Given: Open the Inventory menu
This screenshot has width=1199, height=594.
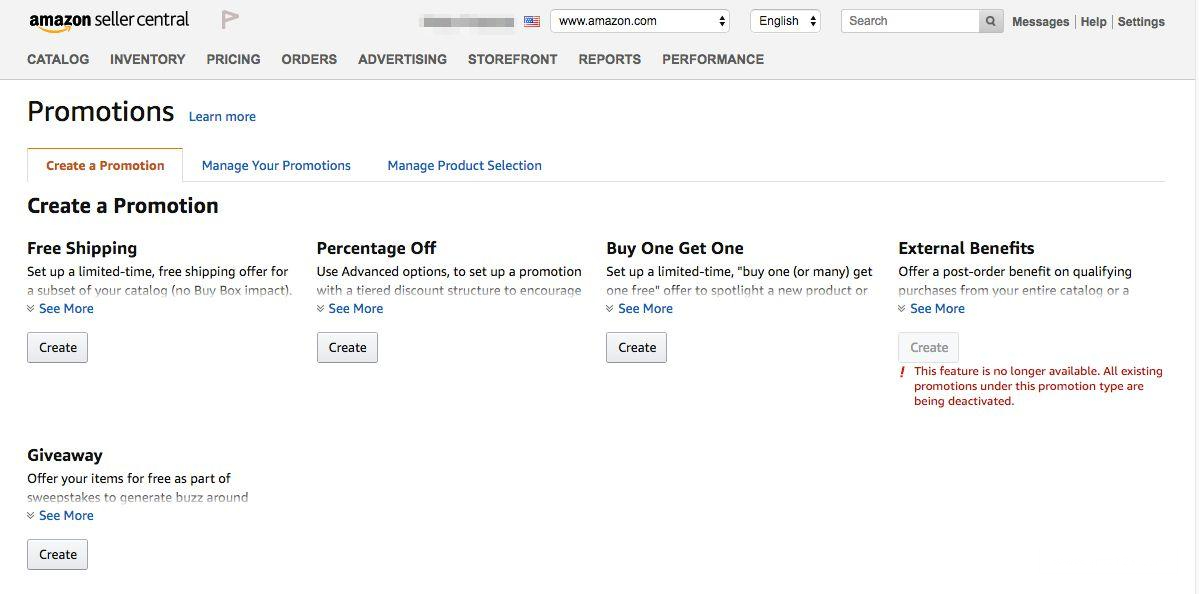Looking at the screenshot, I should pyautogui.click(x=148, y=60).
